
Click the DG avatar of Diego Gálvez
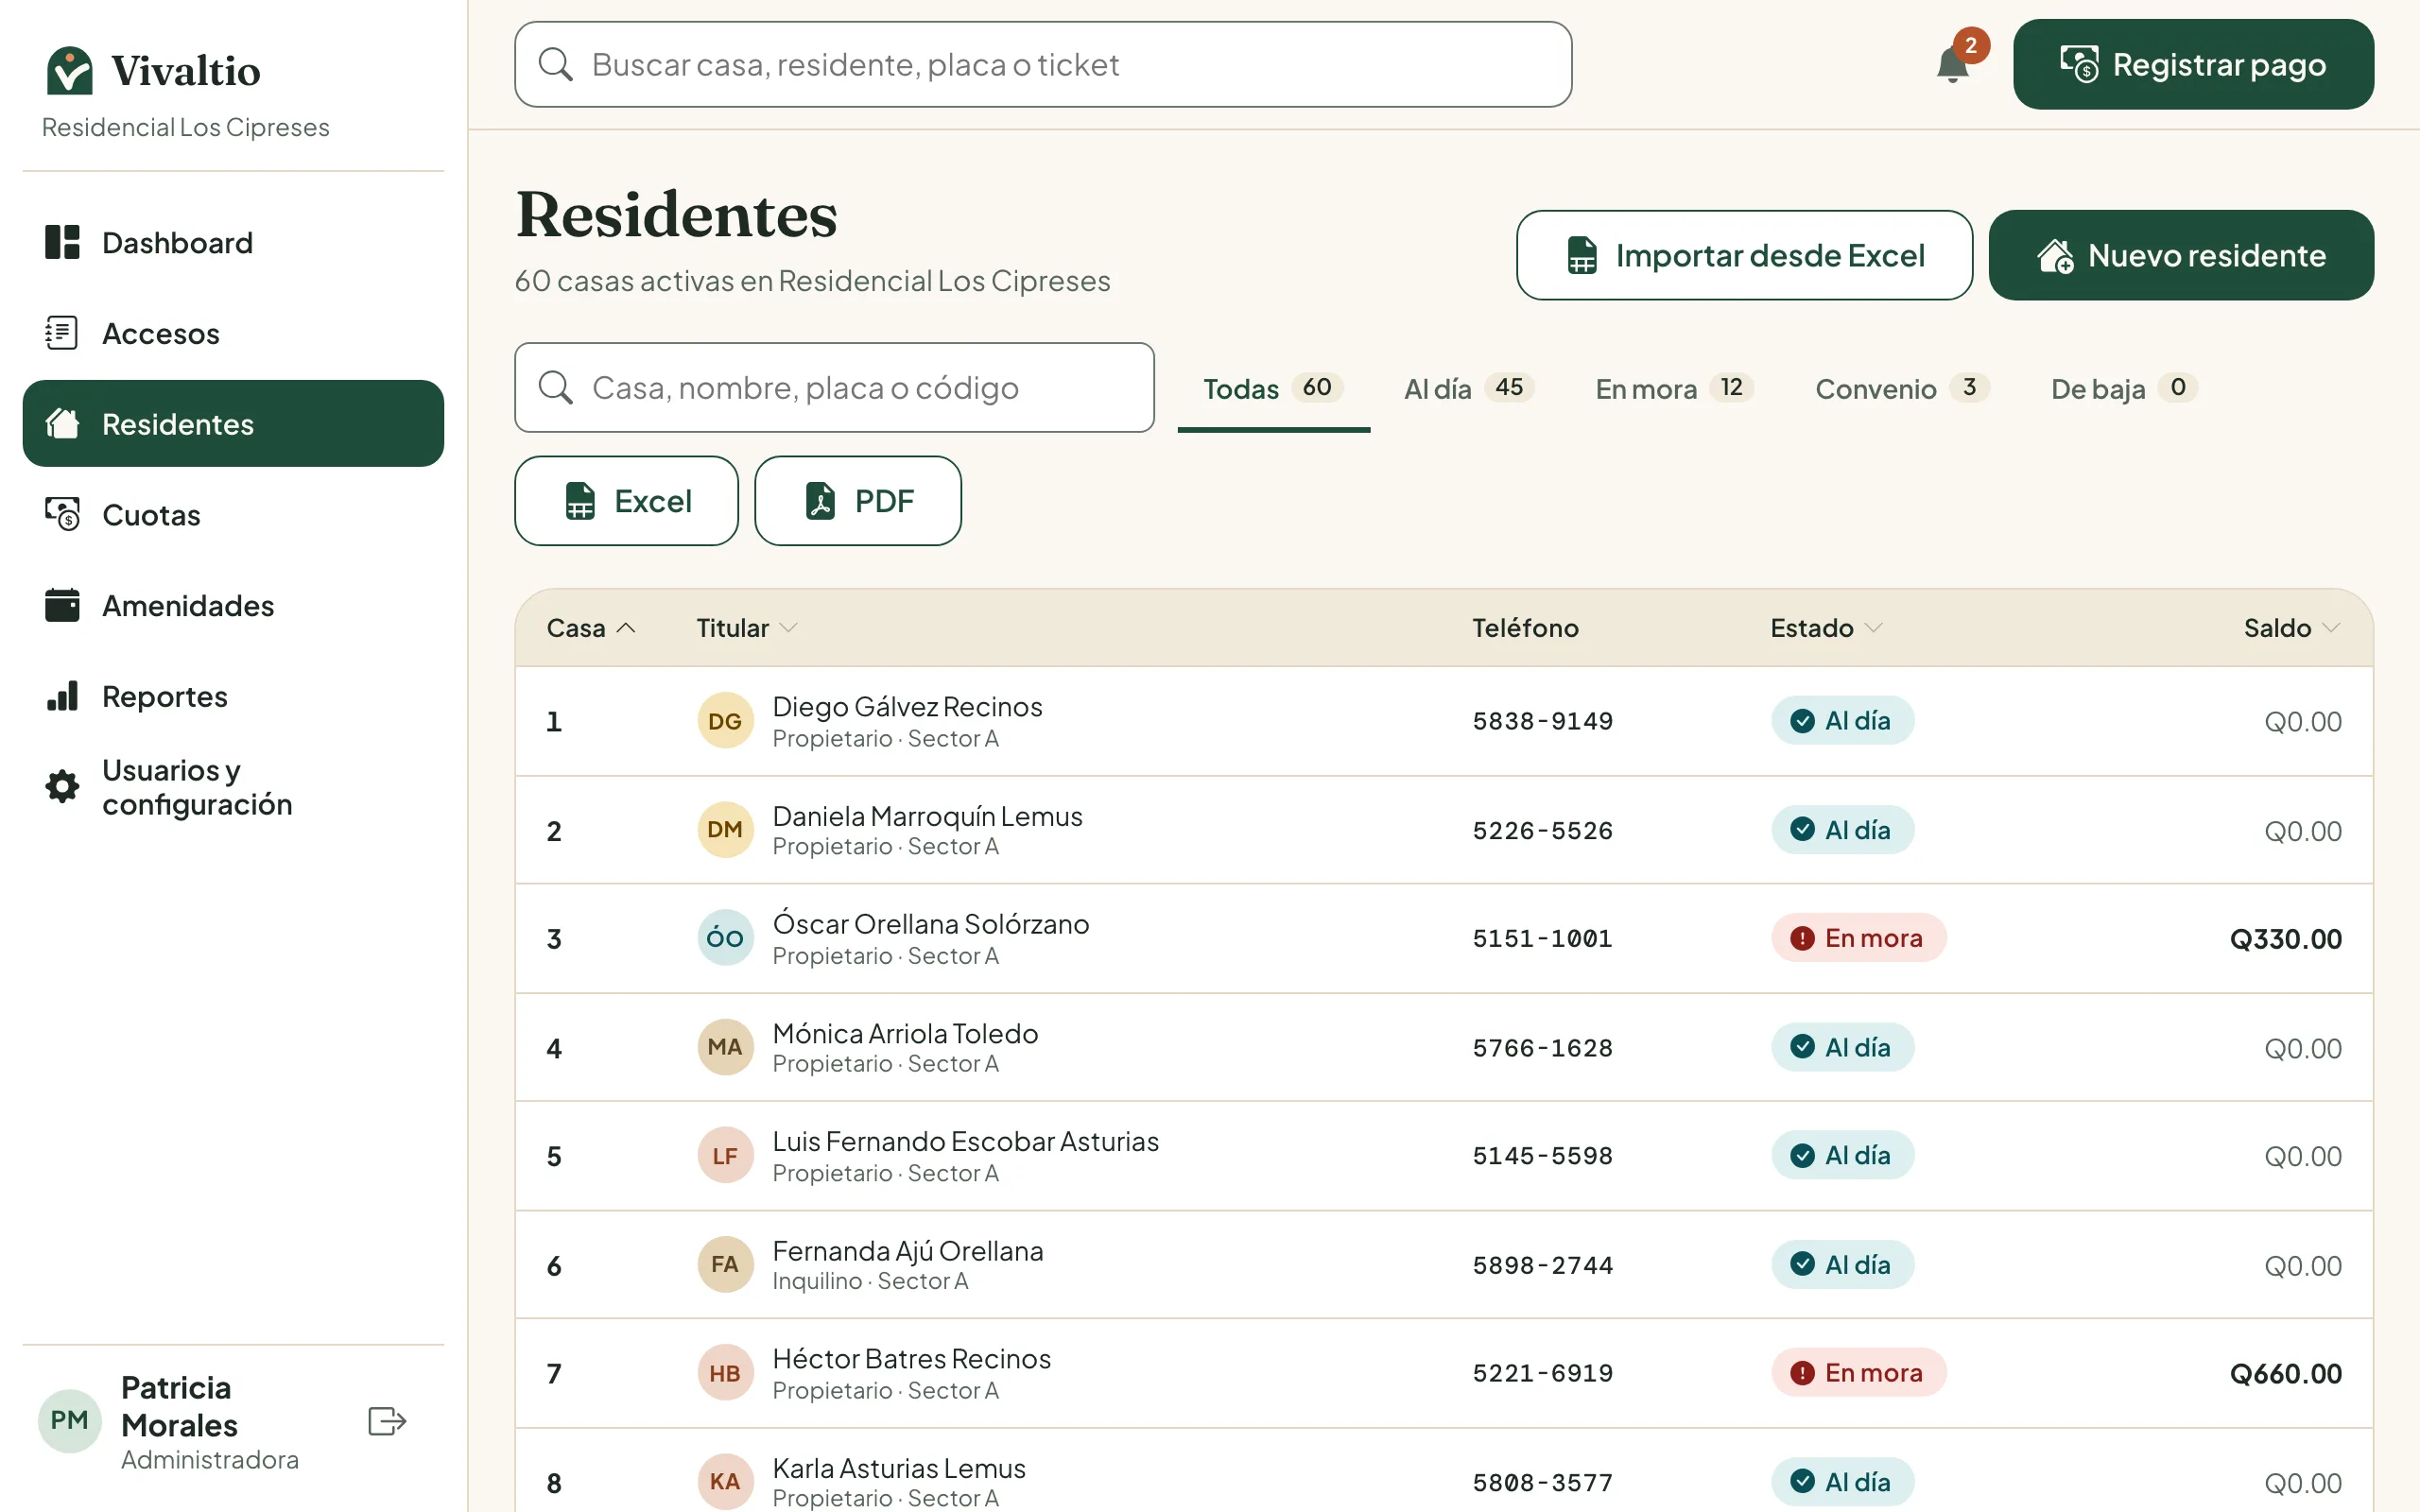[725, 721]
